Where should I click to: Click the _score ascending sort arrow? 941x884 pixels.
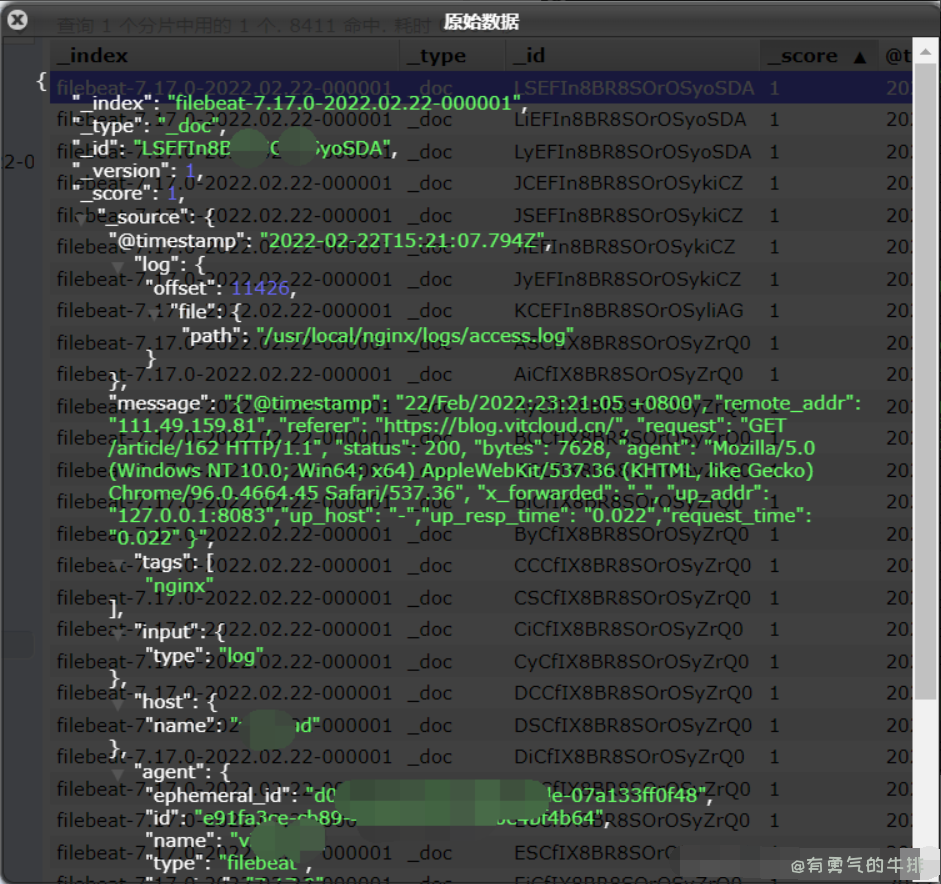[x=860, y=57]
